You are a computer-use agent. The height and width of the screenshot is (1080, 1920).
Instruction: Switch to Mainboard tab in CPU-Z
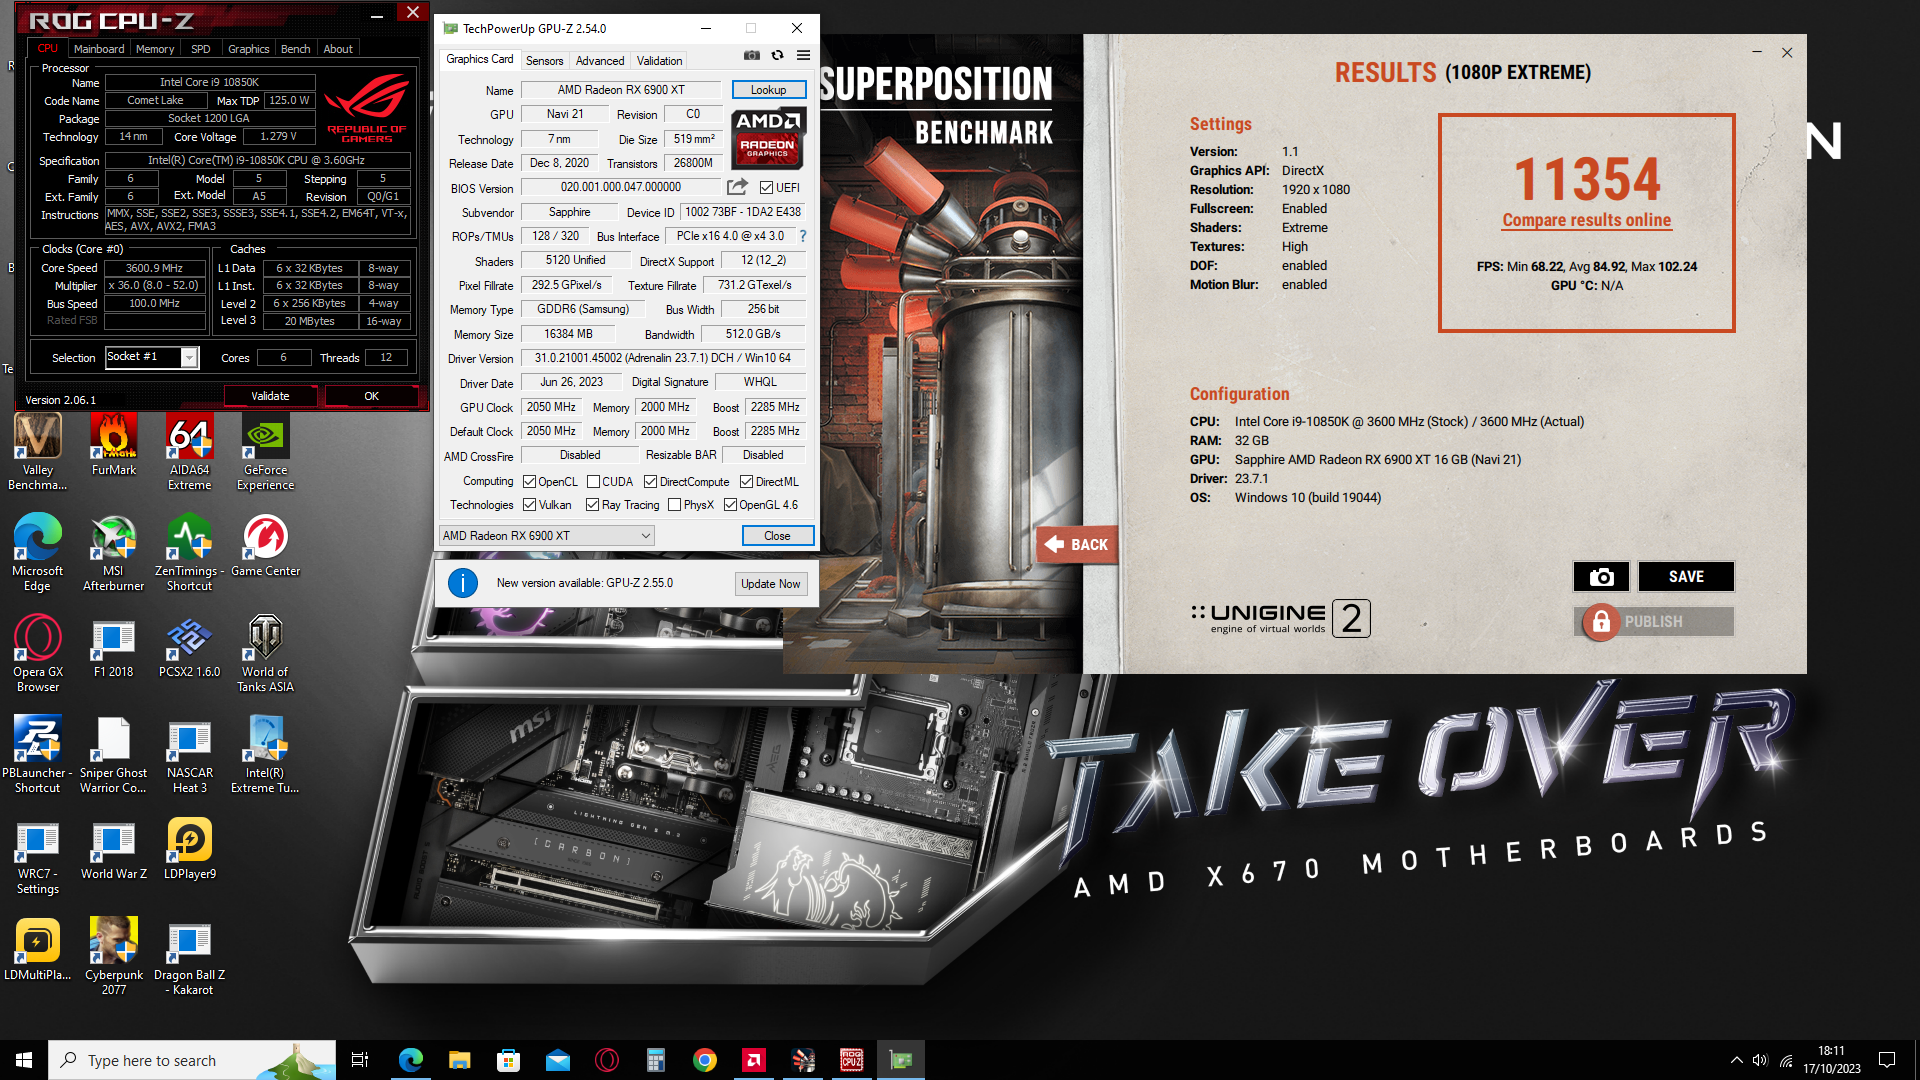99,49
